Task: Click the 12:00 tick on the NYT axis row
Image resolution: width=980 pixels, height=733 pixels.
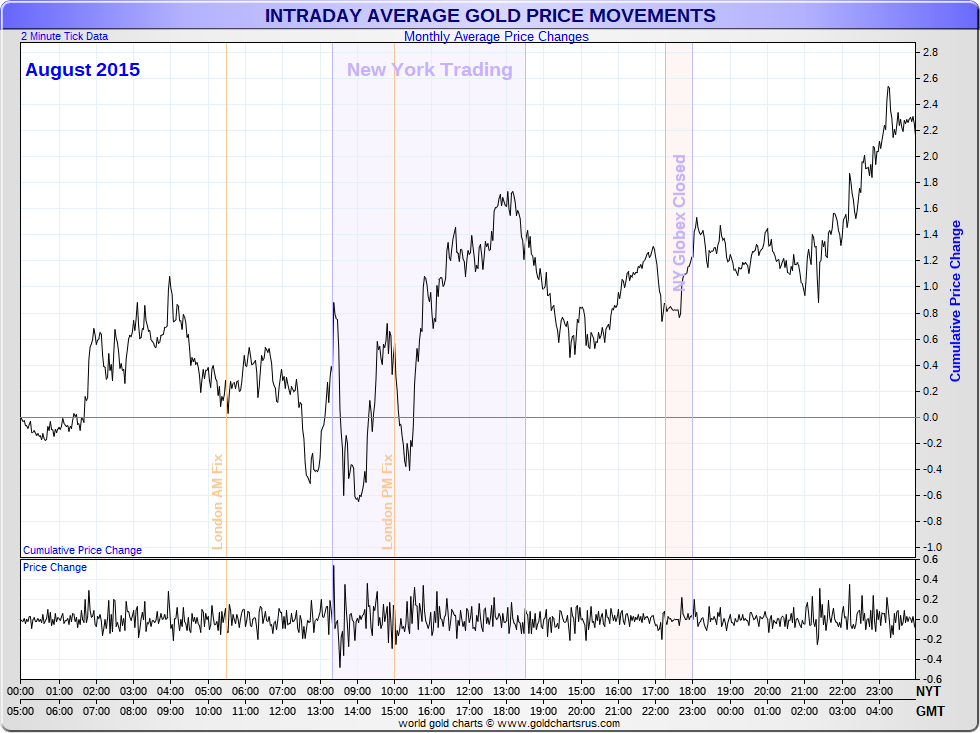Action: [x=469, y=691]
